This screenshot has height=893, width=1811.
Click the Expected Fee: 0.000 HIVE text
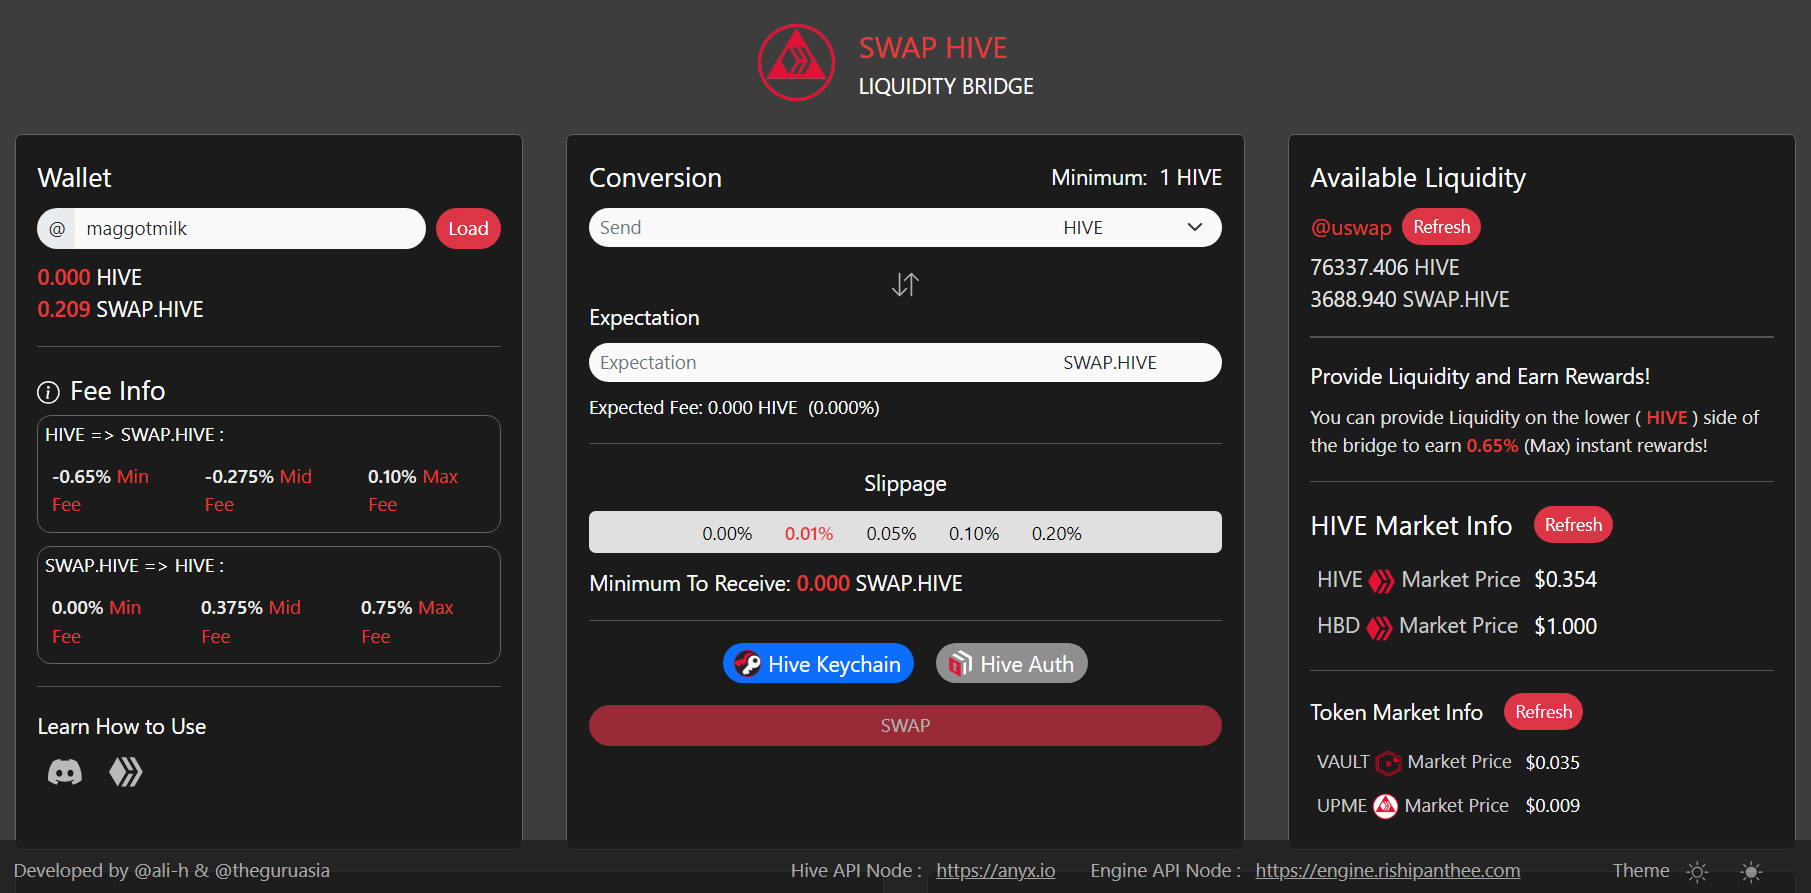point(734,408)
